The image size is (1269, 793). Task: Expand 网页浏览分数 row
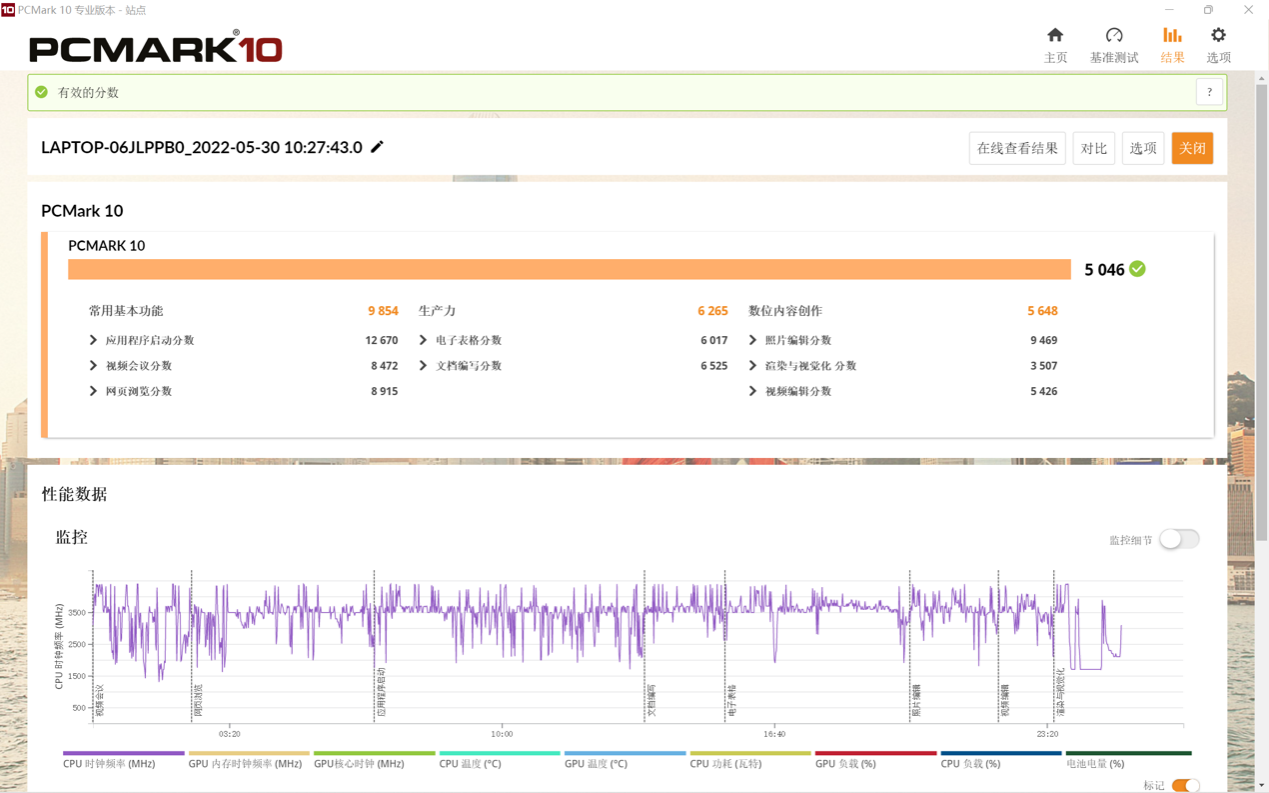(93, 391)
